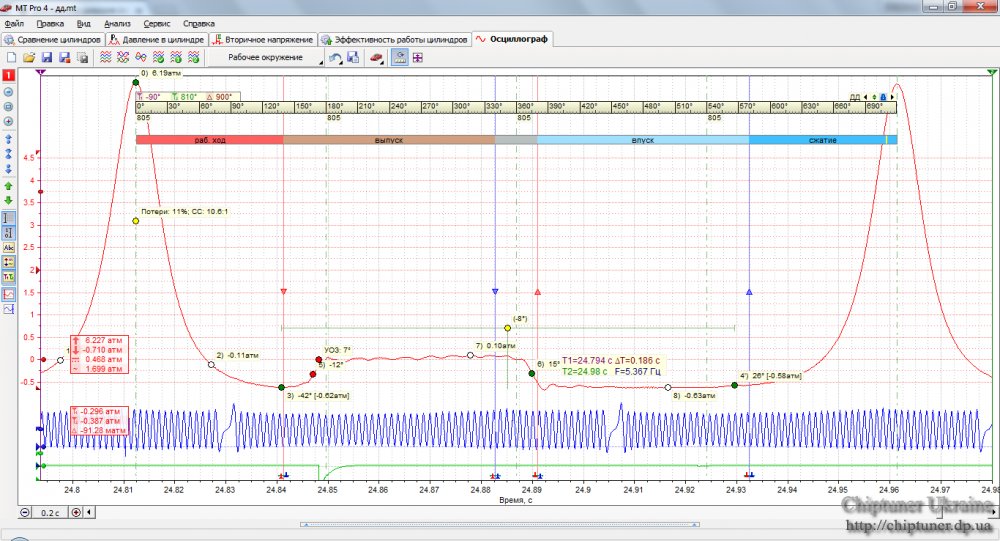1000x541 pixels.
Task: Click the ДД label on angle ruler
Action: (x=855, y=98)
